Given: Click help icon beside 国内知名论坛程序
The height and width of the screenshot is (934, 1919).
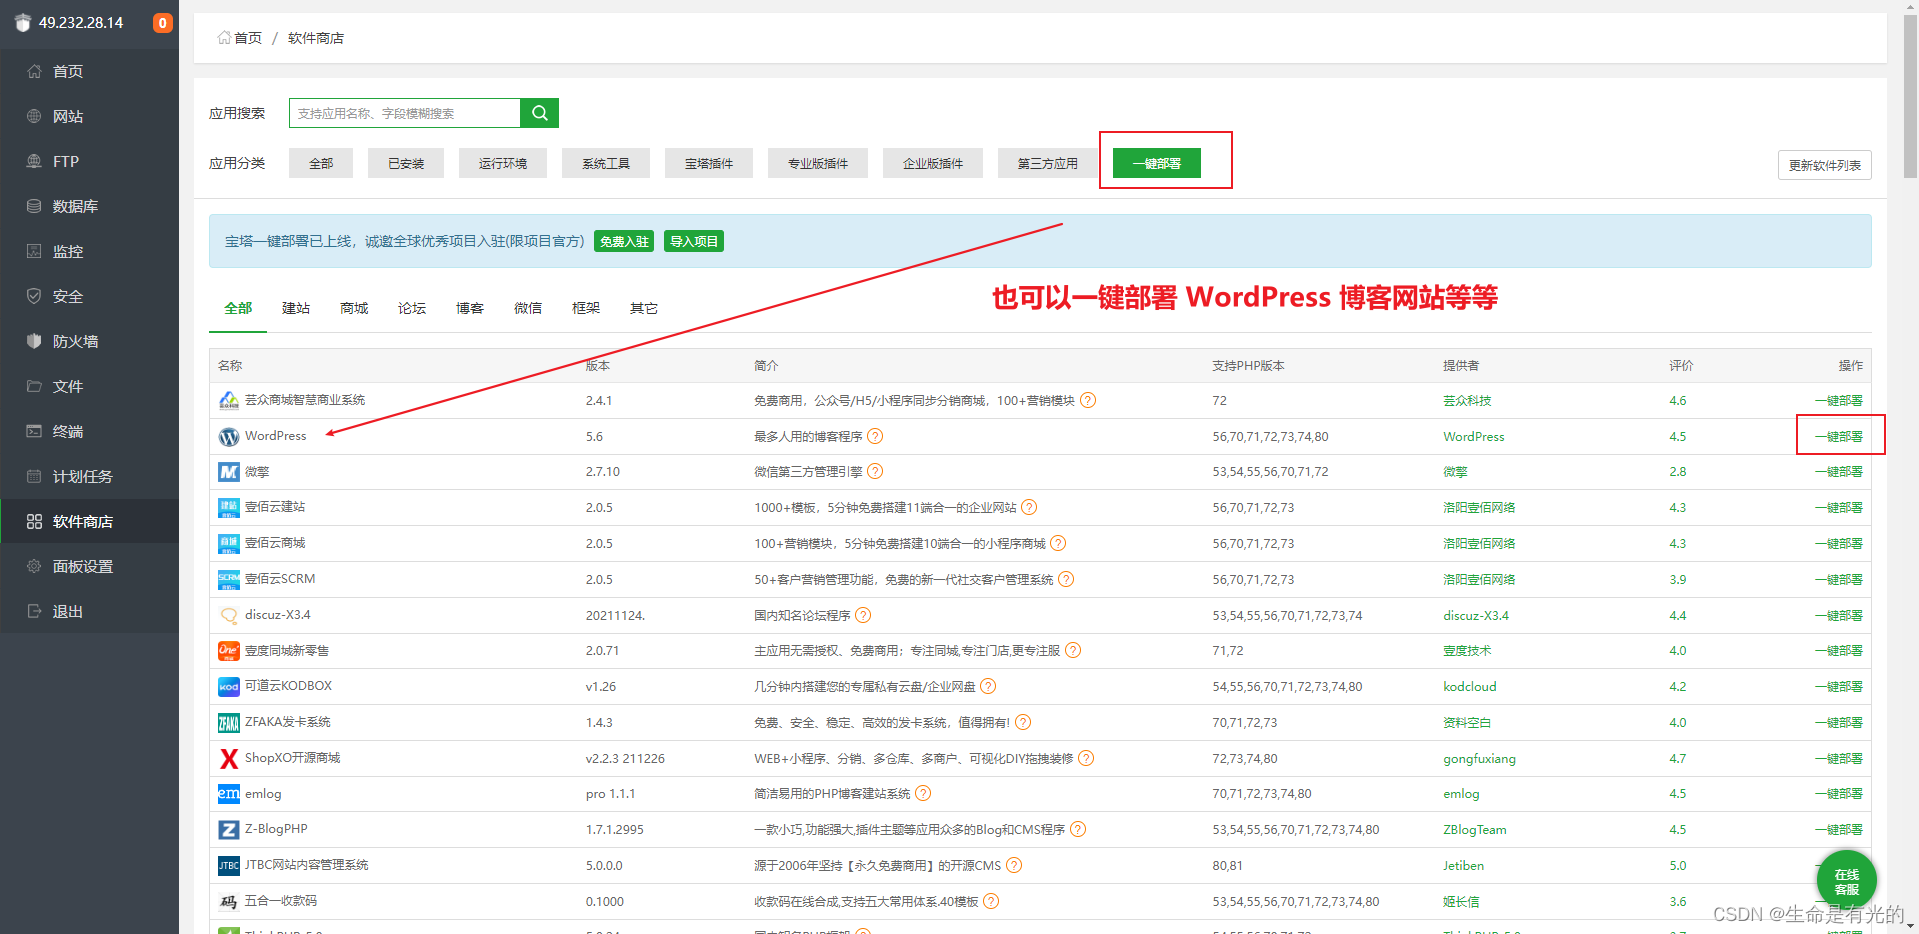Looking at the screenshot, I should point(863,615).
